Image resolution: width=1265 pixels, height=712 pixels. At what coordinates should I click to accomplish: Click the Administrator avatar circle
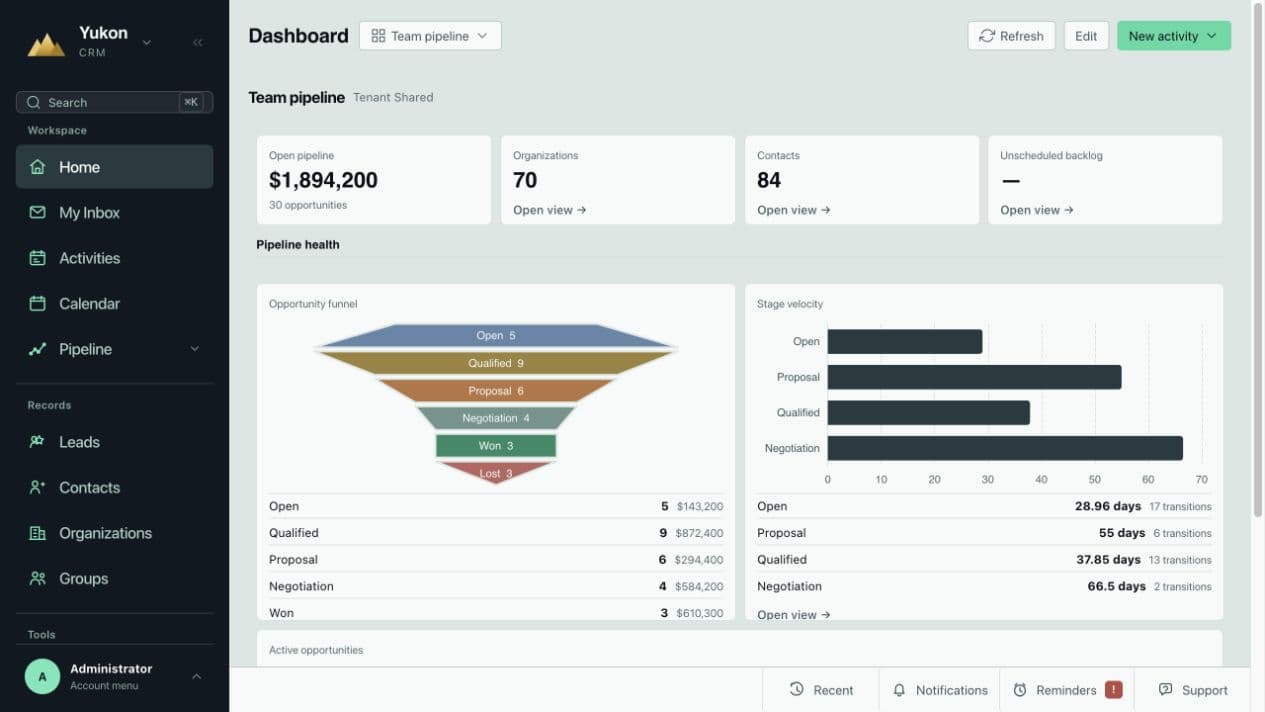coord(42,676)
